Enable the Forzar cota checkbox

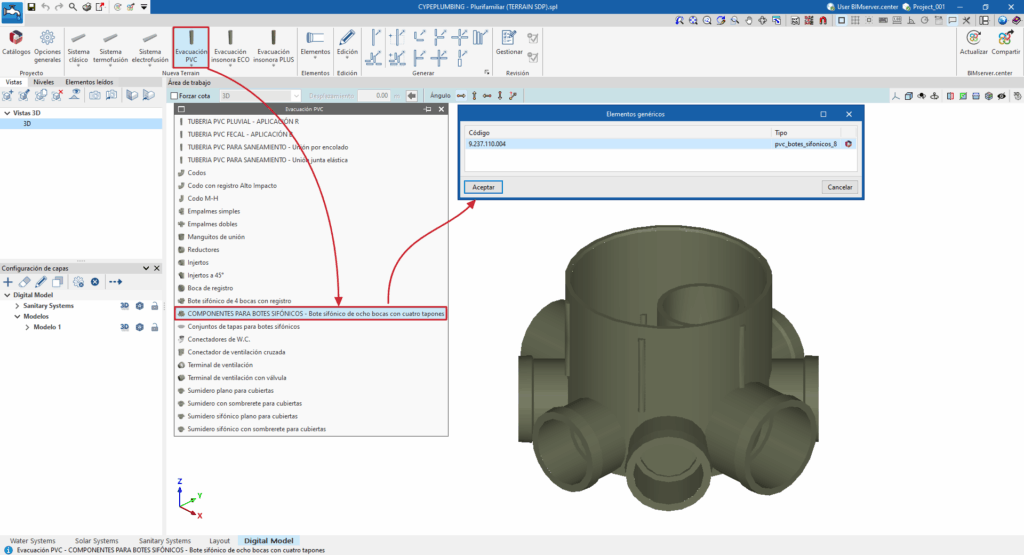175,96
